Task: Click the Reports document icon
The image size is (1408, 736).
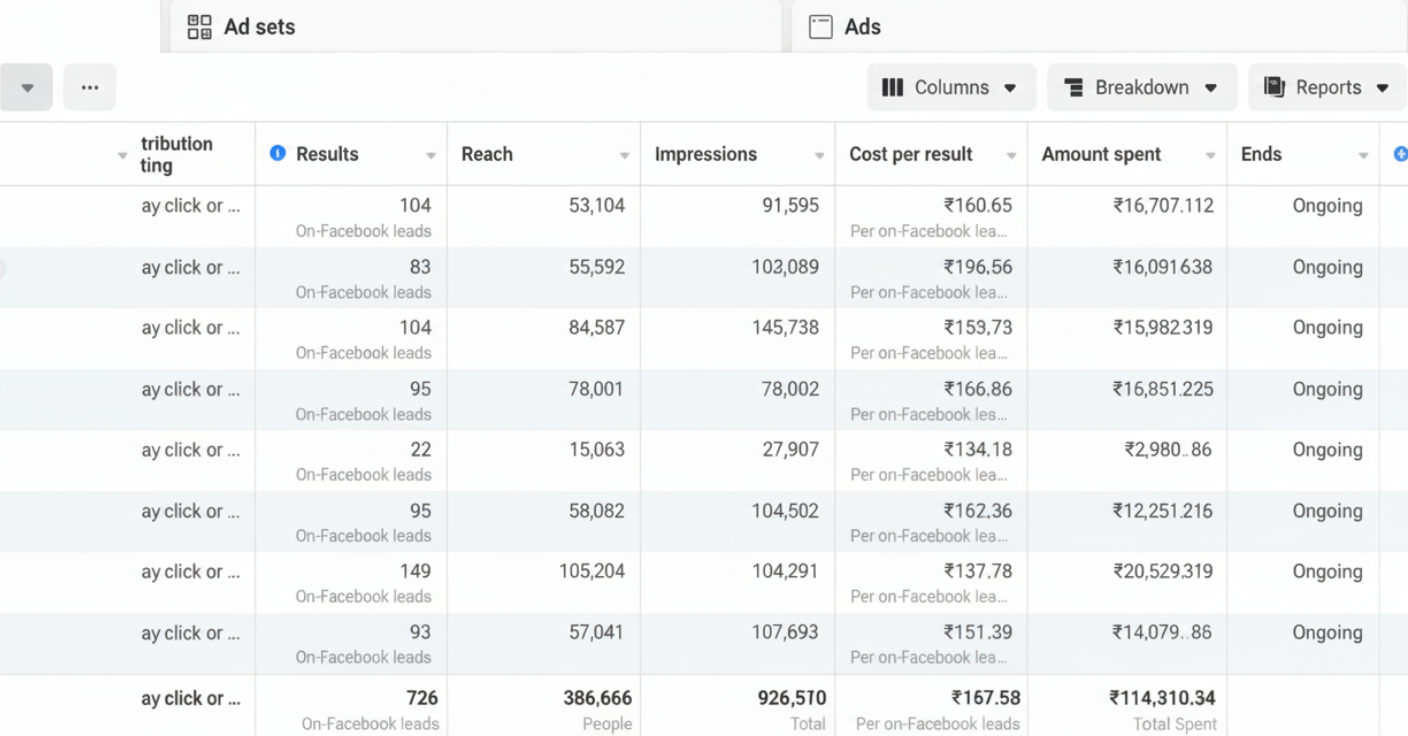Action: click(1274, 88)
